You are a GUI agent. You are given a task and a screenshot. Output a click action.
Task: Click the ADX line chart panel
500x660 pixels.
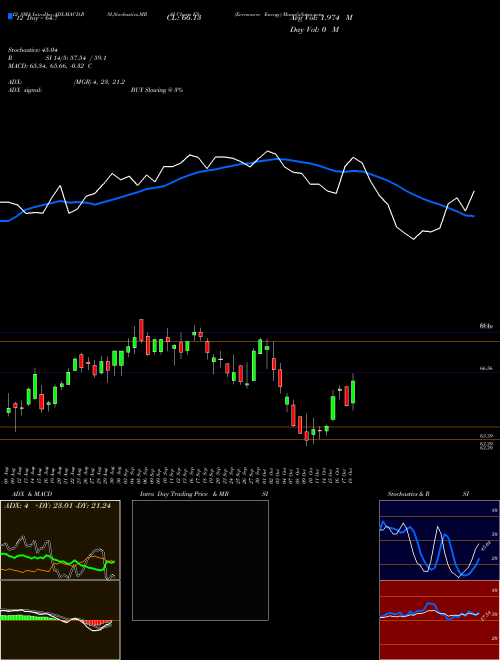coord(60,540)
